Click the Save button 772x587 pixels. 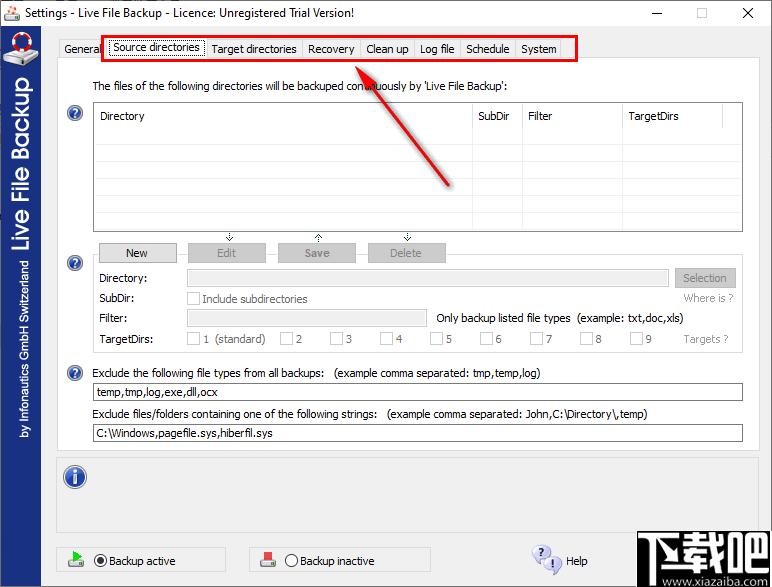point(317,253)
